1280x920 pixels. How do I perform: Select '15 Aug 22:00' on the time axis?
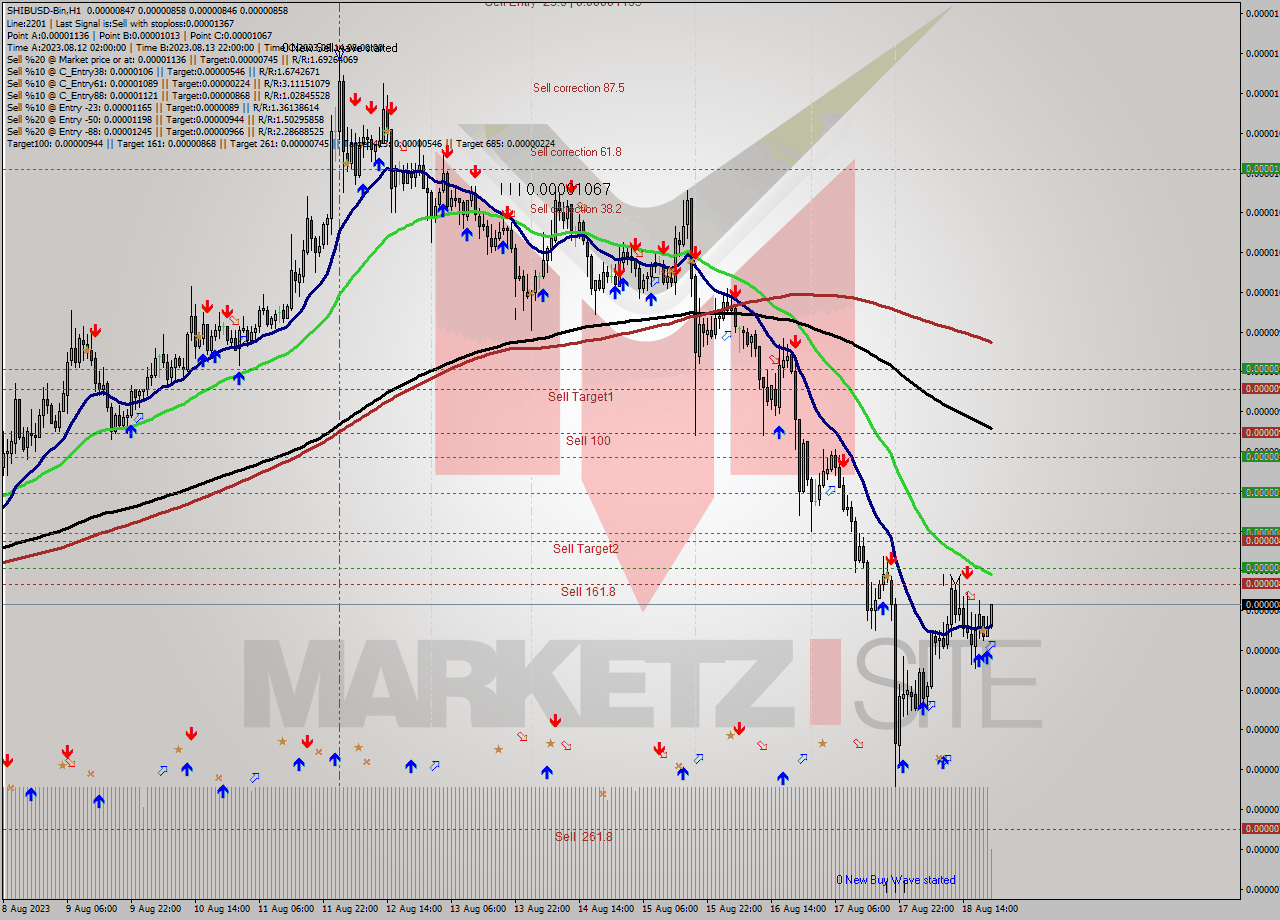pyautogui.click(x=733, y=909)
